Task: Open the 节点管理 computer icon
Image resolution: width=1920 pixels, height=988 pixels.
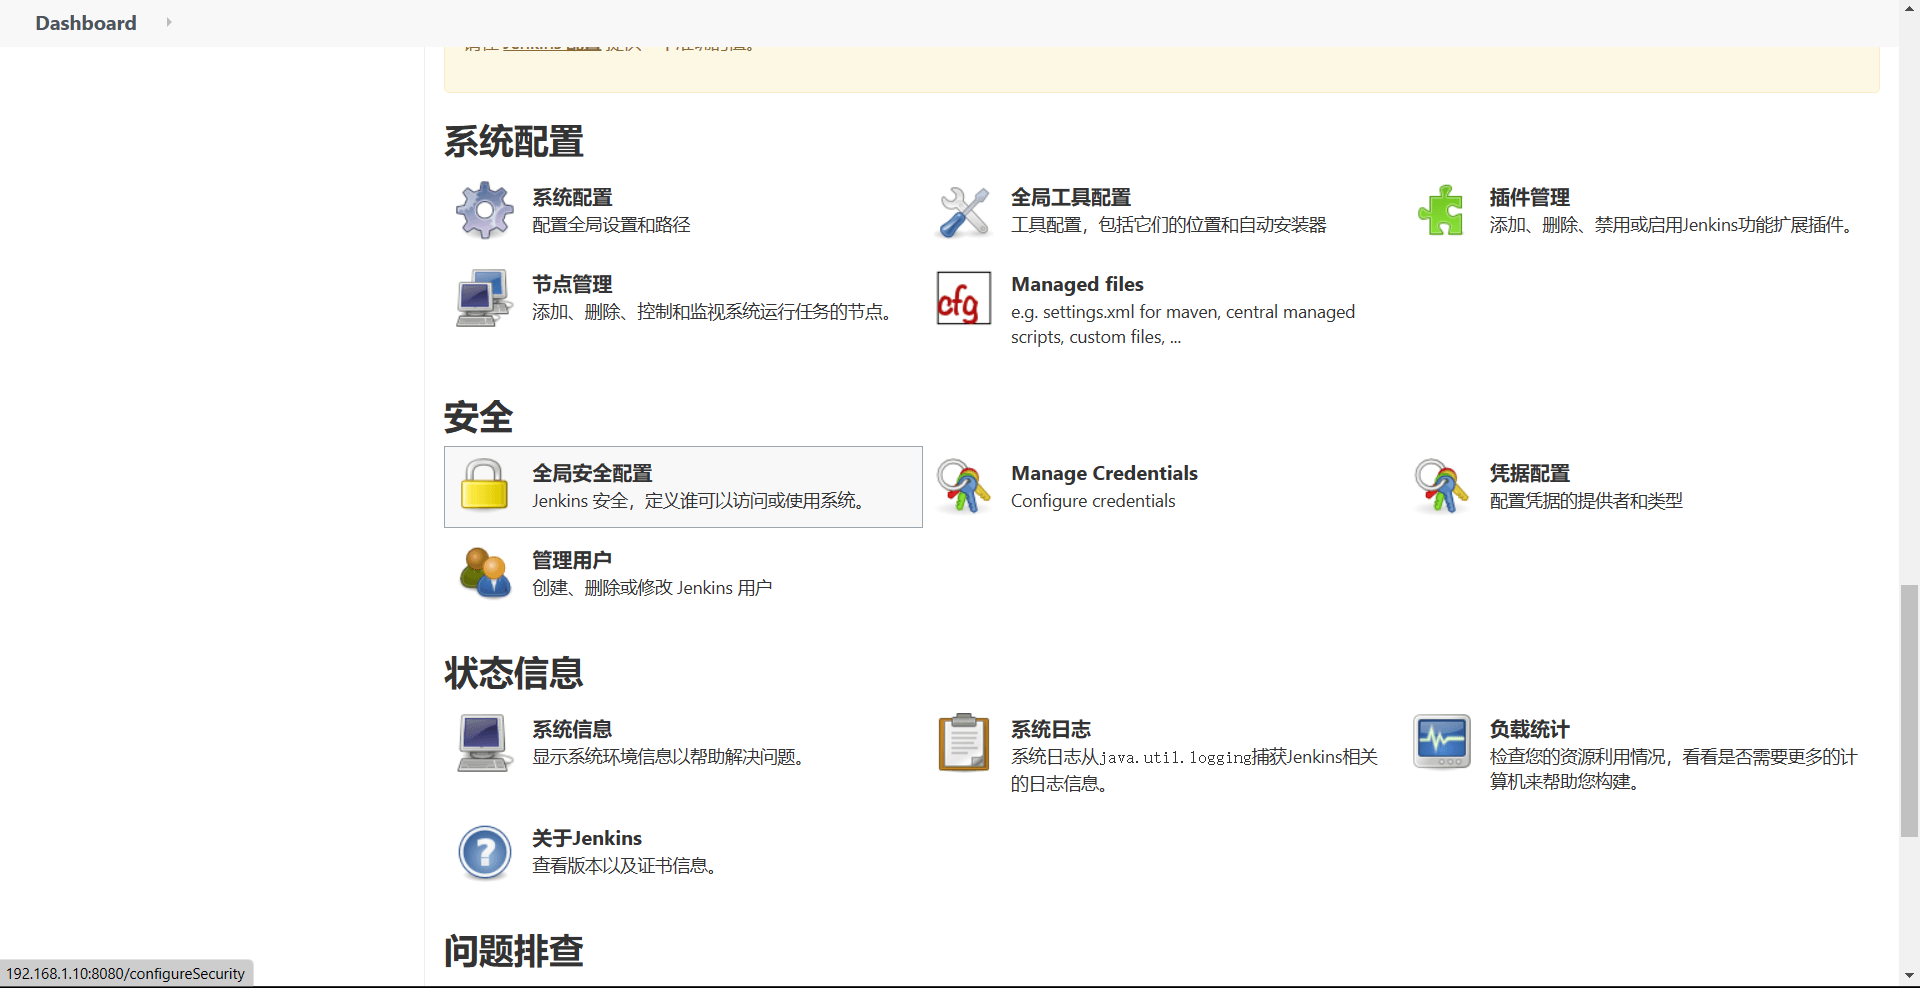Action: pos(484,298)
